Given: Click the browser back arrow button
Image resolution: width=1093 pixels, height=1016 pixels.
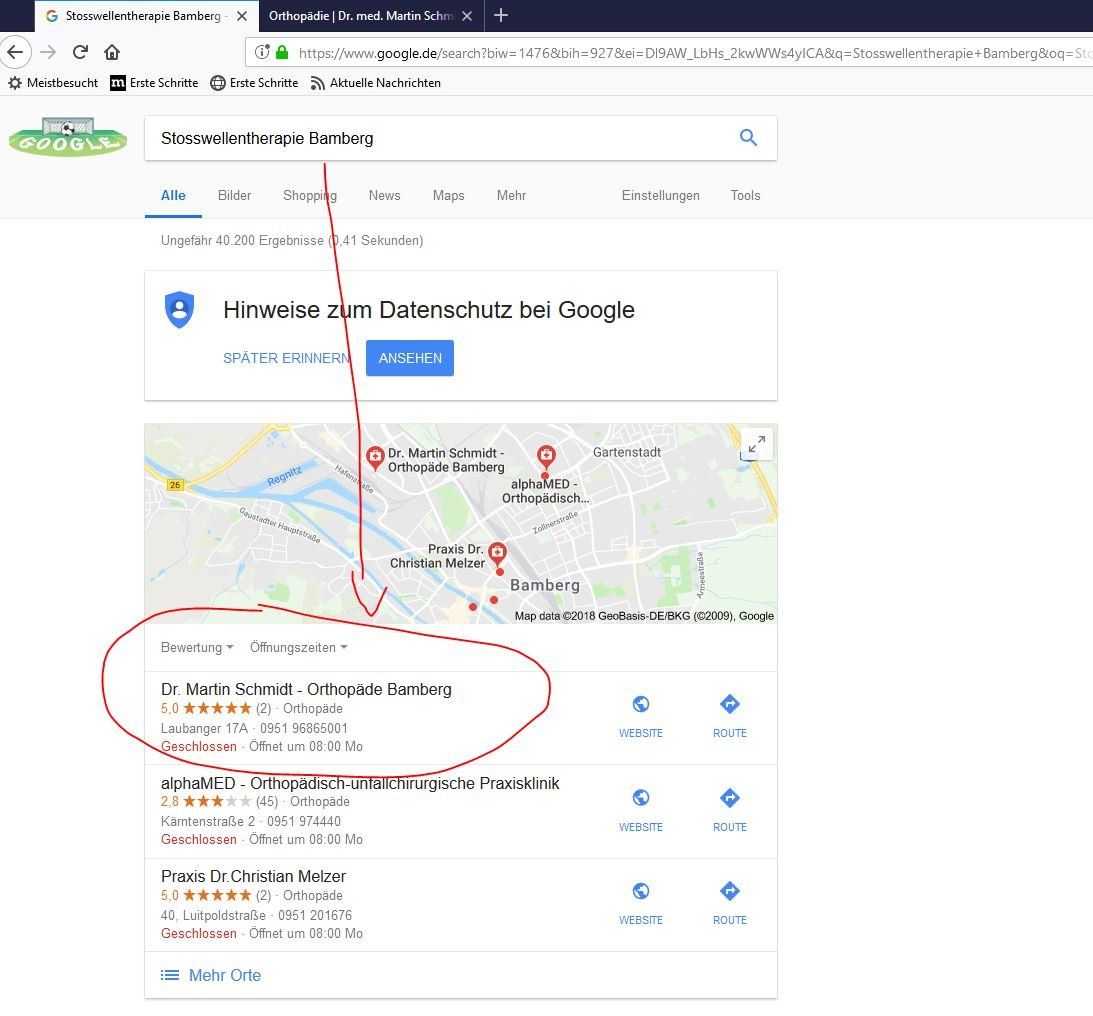Looking at the screenshot, I should point(15,52).
